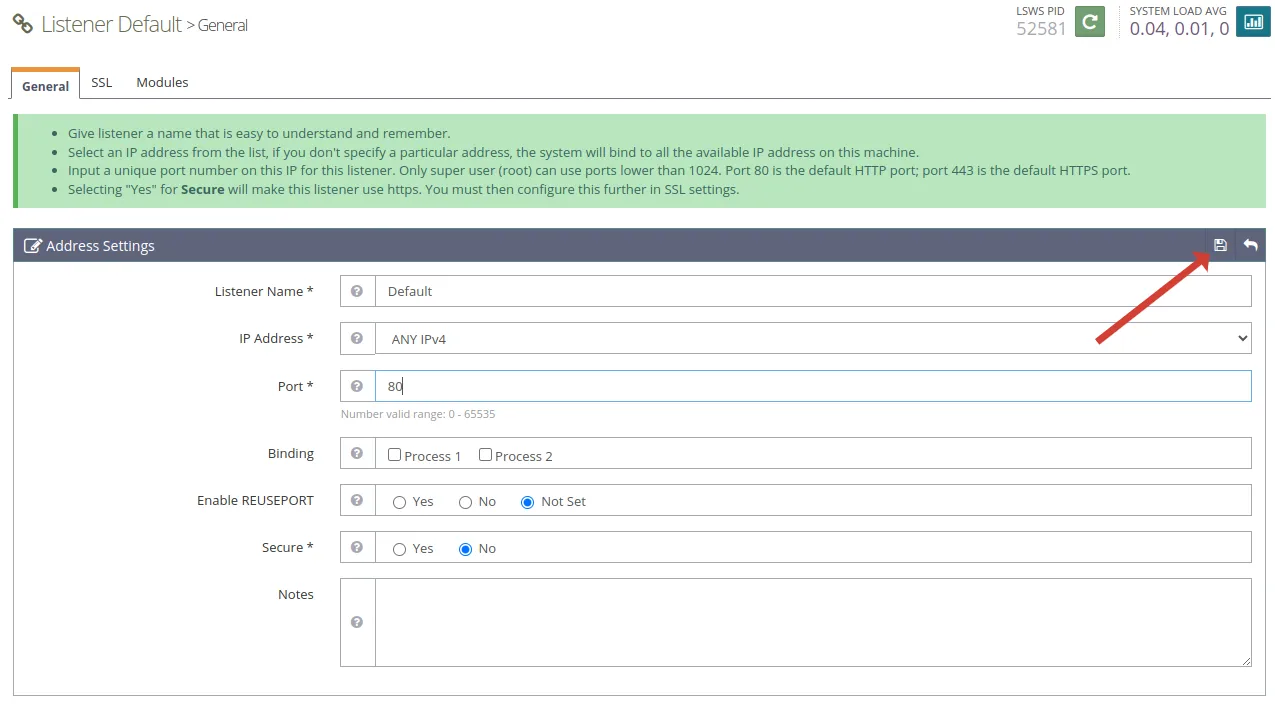
Task: Click the Listener Name input field
Action: [x=813, y=291]
